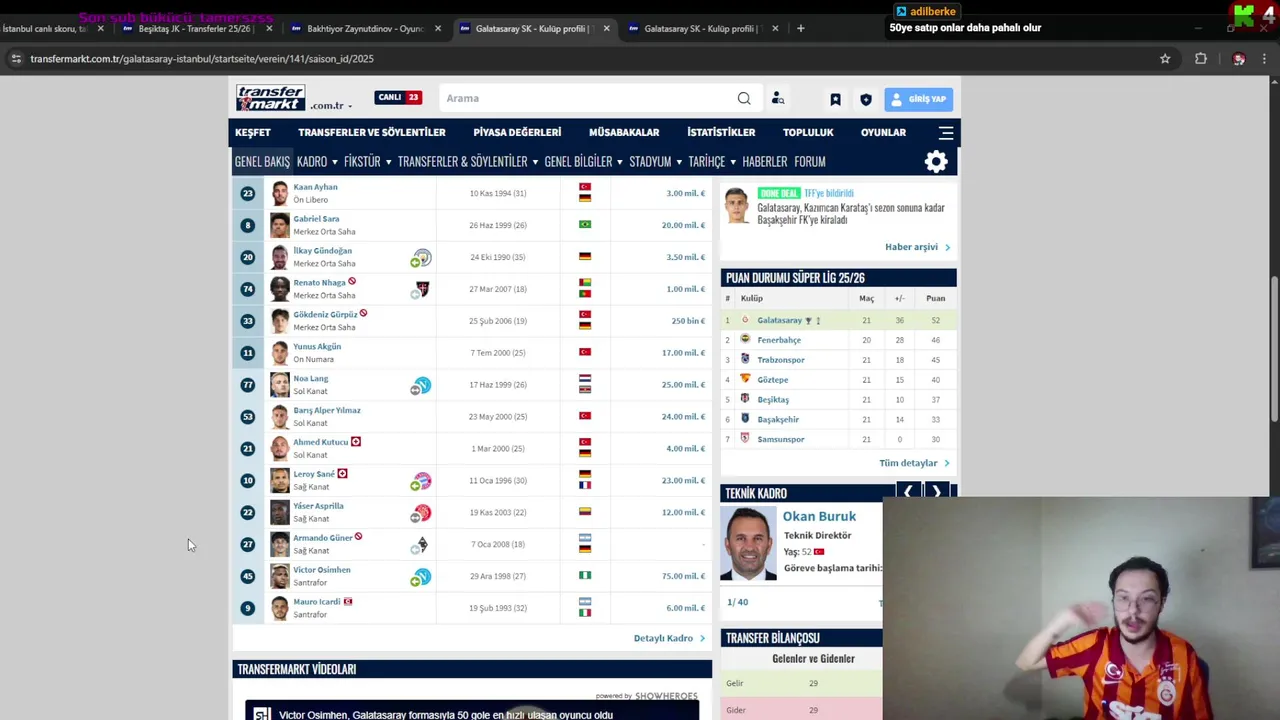1280x720 pixels.
Task: Expand the KADRO dropdown
Action: click(316, 161)
